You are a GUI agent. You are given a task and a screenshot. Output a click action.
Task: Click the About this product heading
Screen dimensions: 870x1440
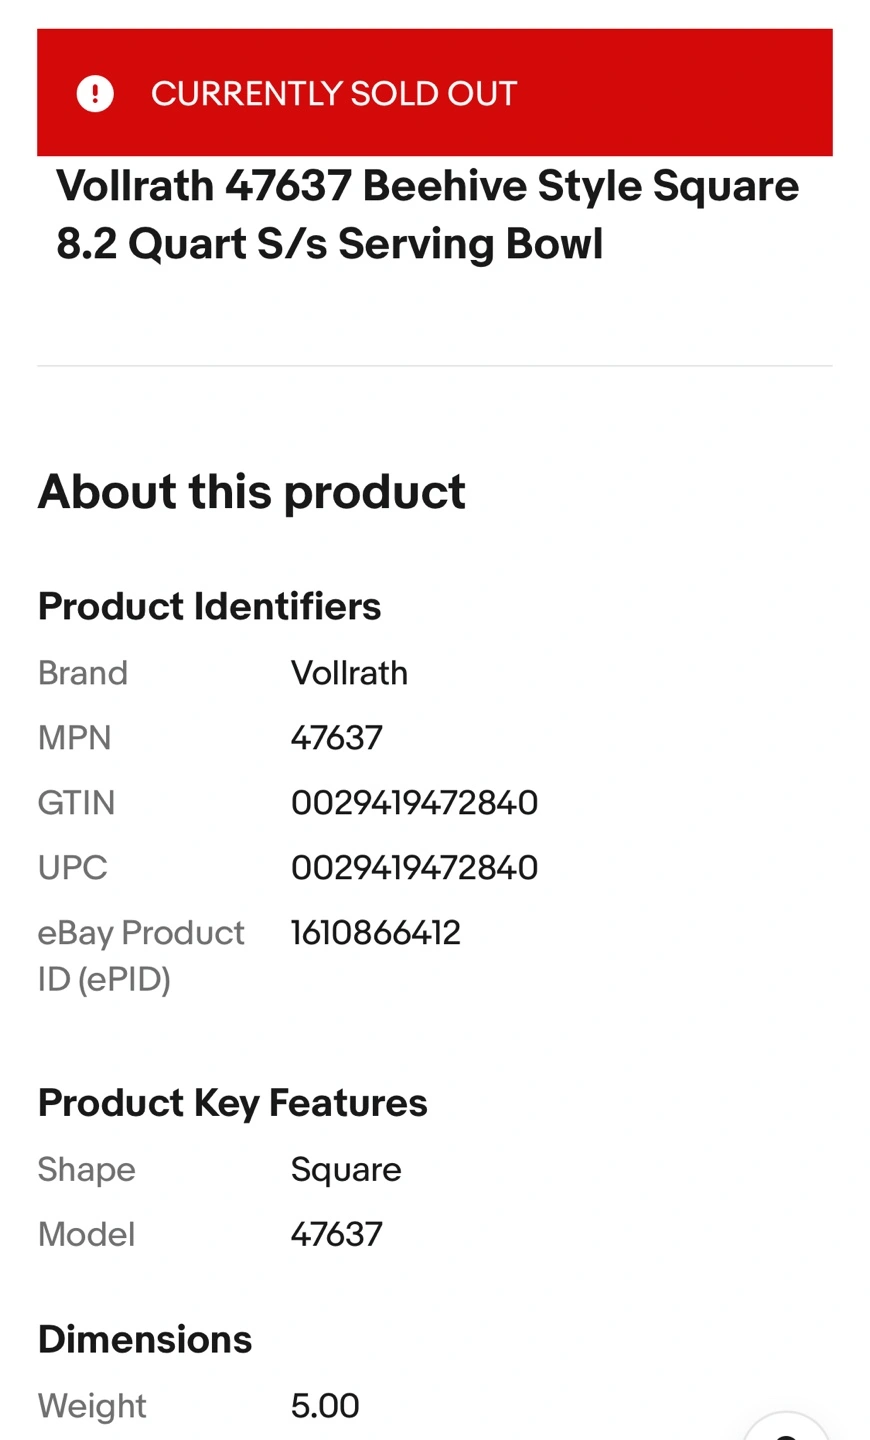251,492
